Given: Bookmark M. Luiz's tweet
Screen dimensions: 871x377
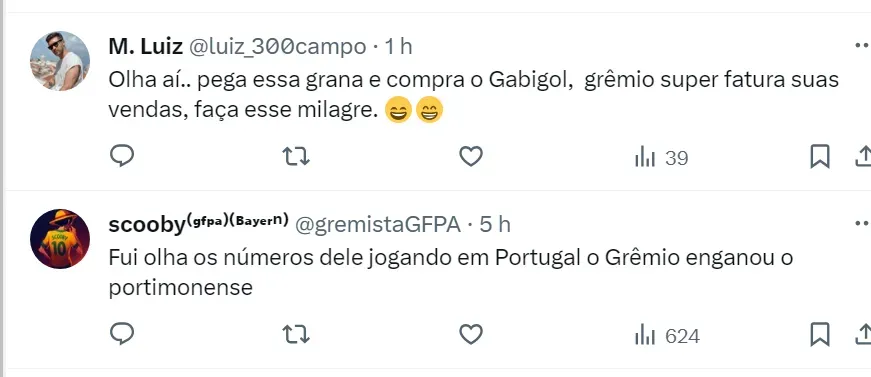Looking at the screenshot, I should coord(820,157).
